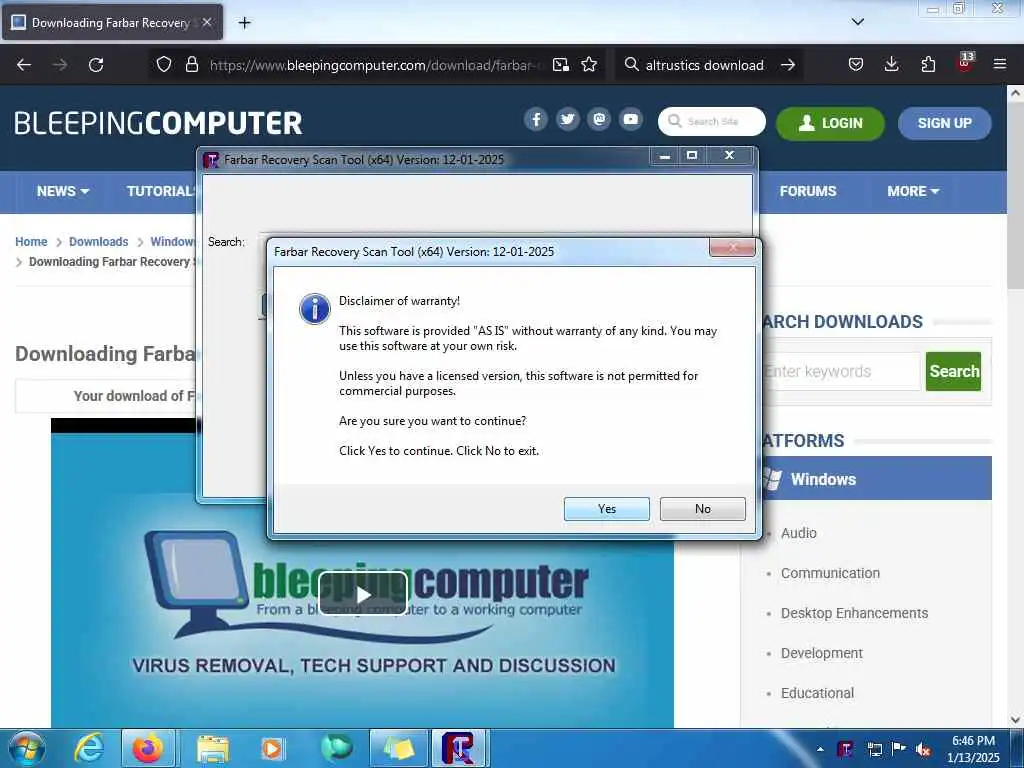Click the URL address bar
1024x768 pixels.
tap(375, 65)
